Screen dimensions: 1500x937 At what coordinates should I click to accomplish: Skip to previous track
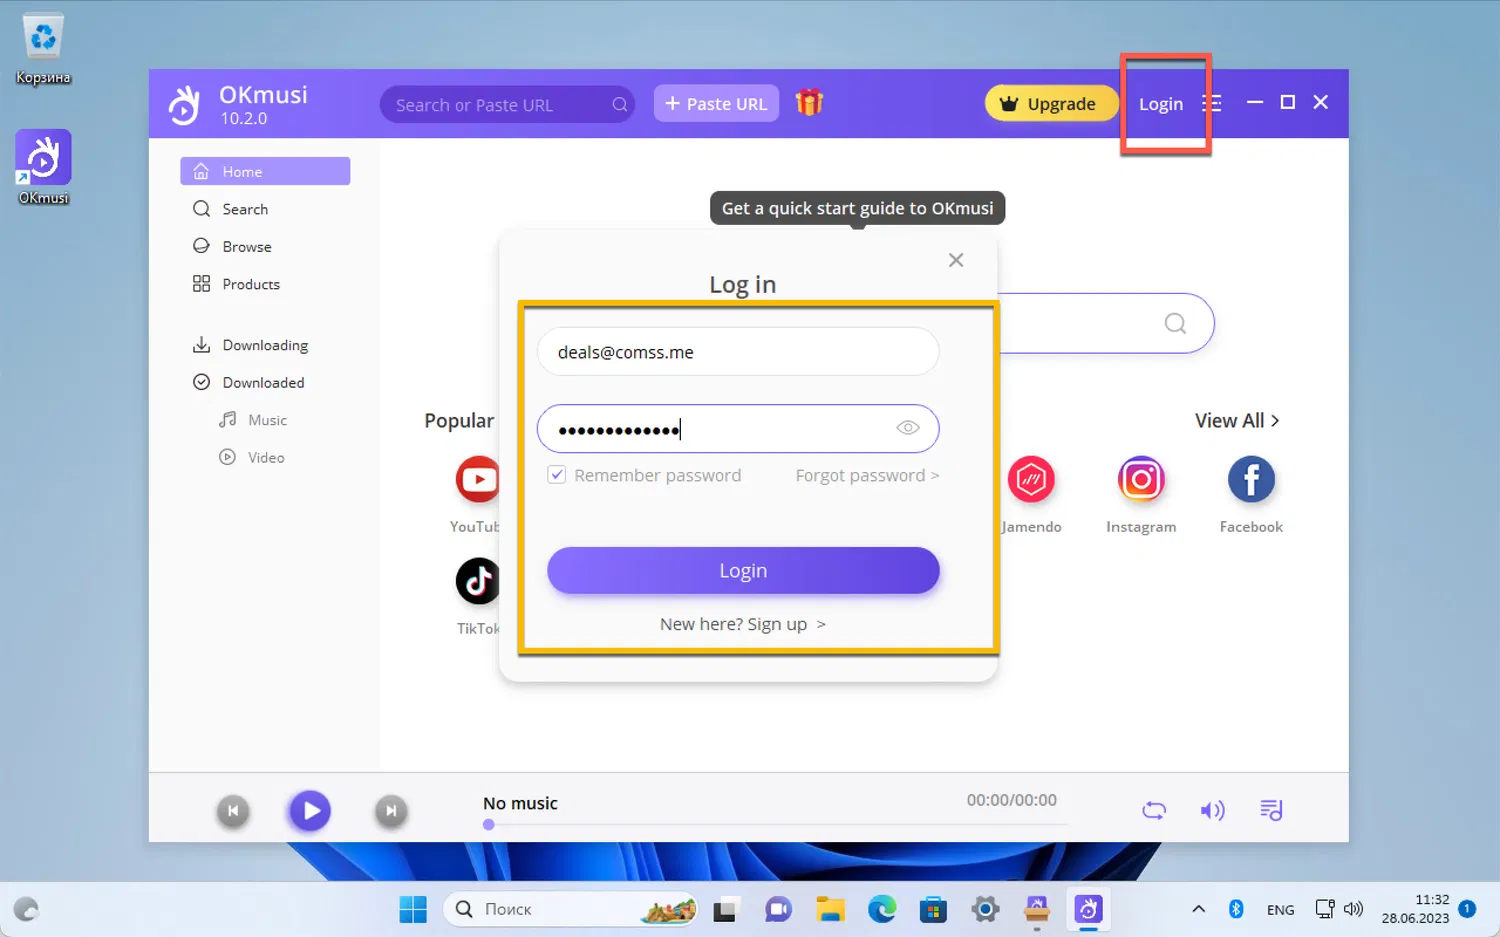(x=233, y=811)
